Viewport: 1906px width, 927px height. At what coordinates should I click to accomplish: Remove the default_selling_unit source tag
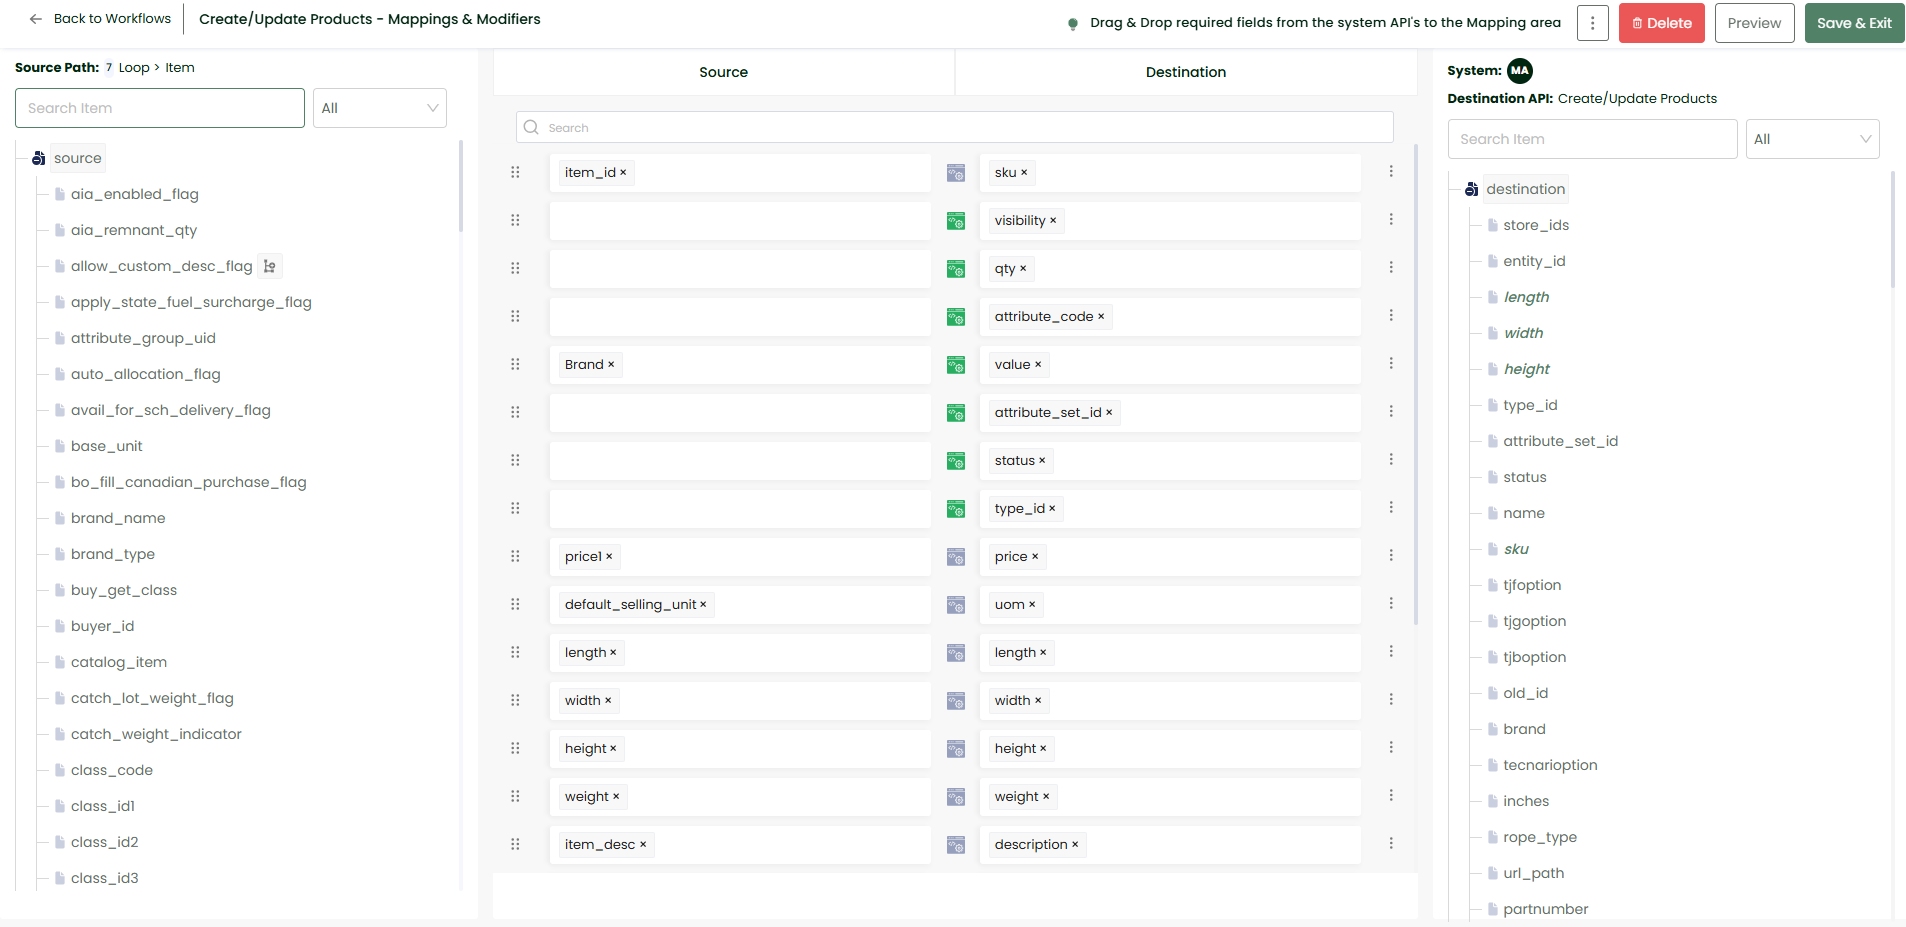703,605
